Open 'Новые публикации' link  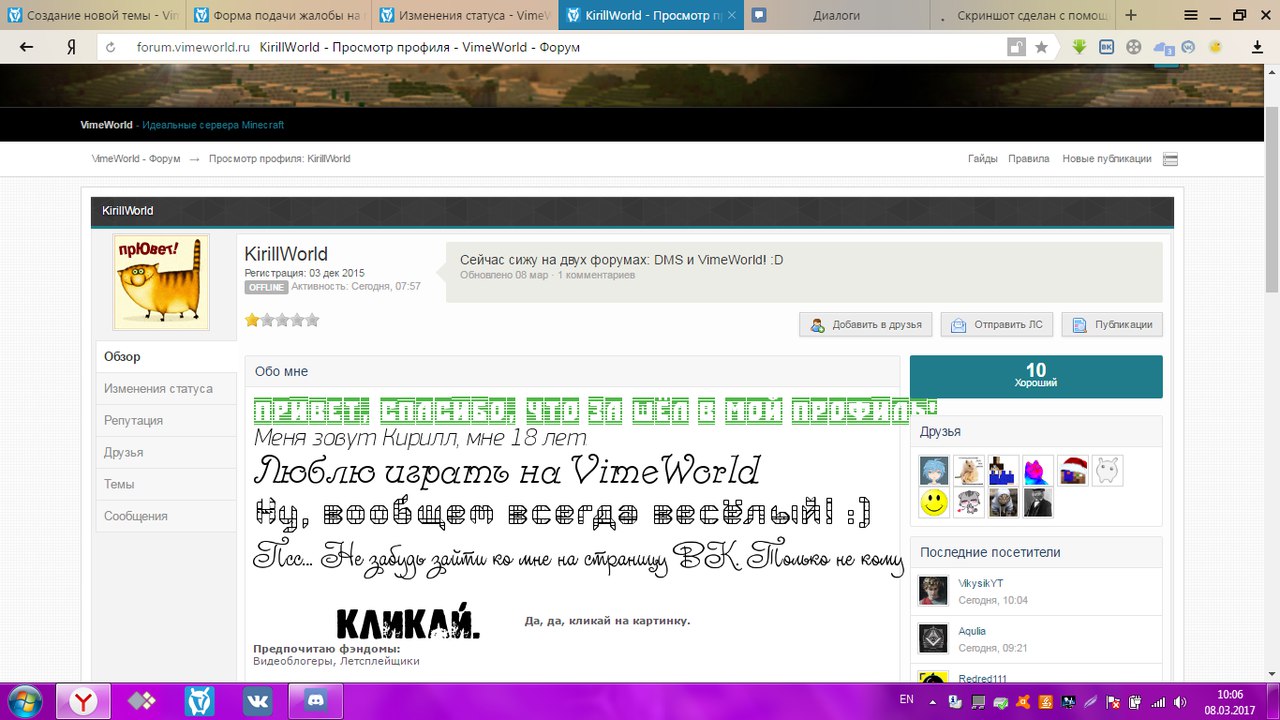(1107, 159)
